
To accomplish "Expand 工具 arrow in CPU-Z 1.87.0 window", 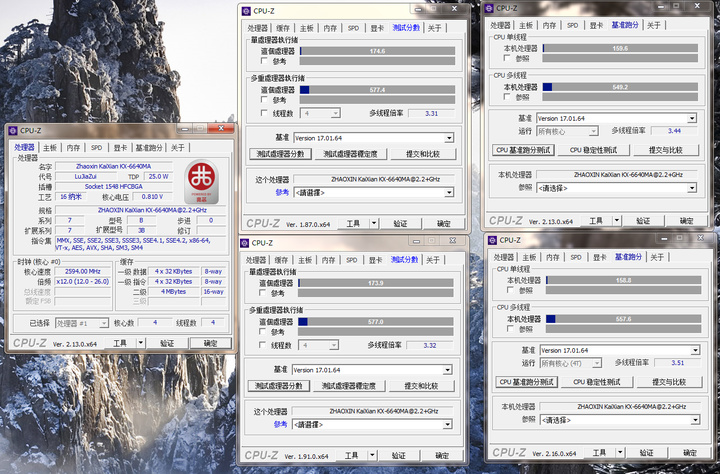I will [374, 224].
